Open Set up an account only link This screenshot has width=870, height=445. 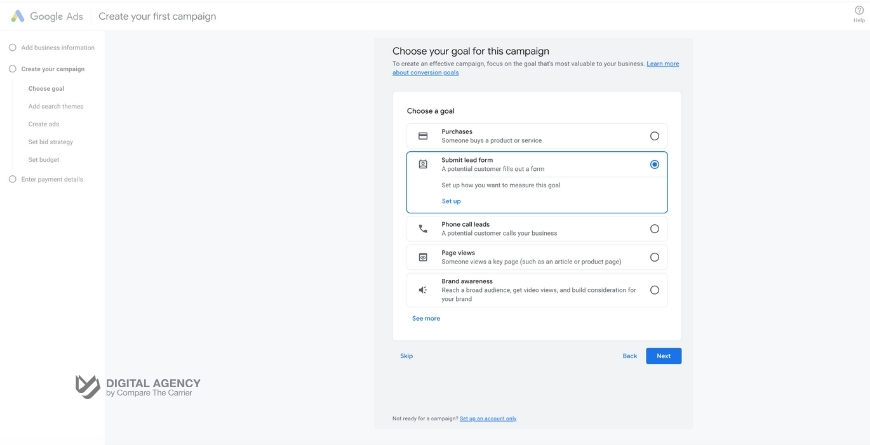tap(488, 418)
